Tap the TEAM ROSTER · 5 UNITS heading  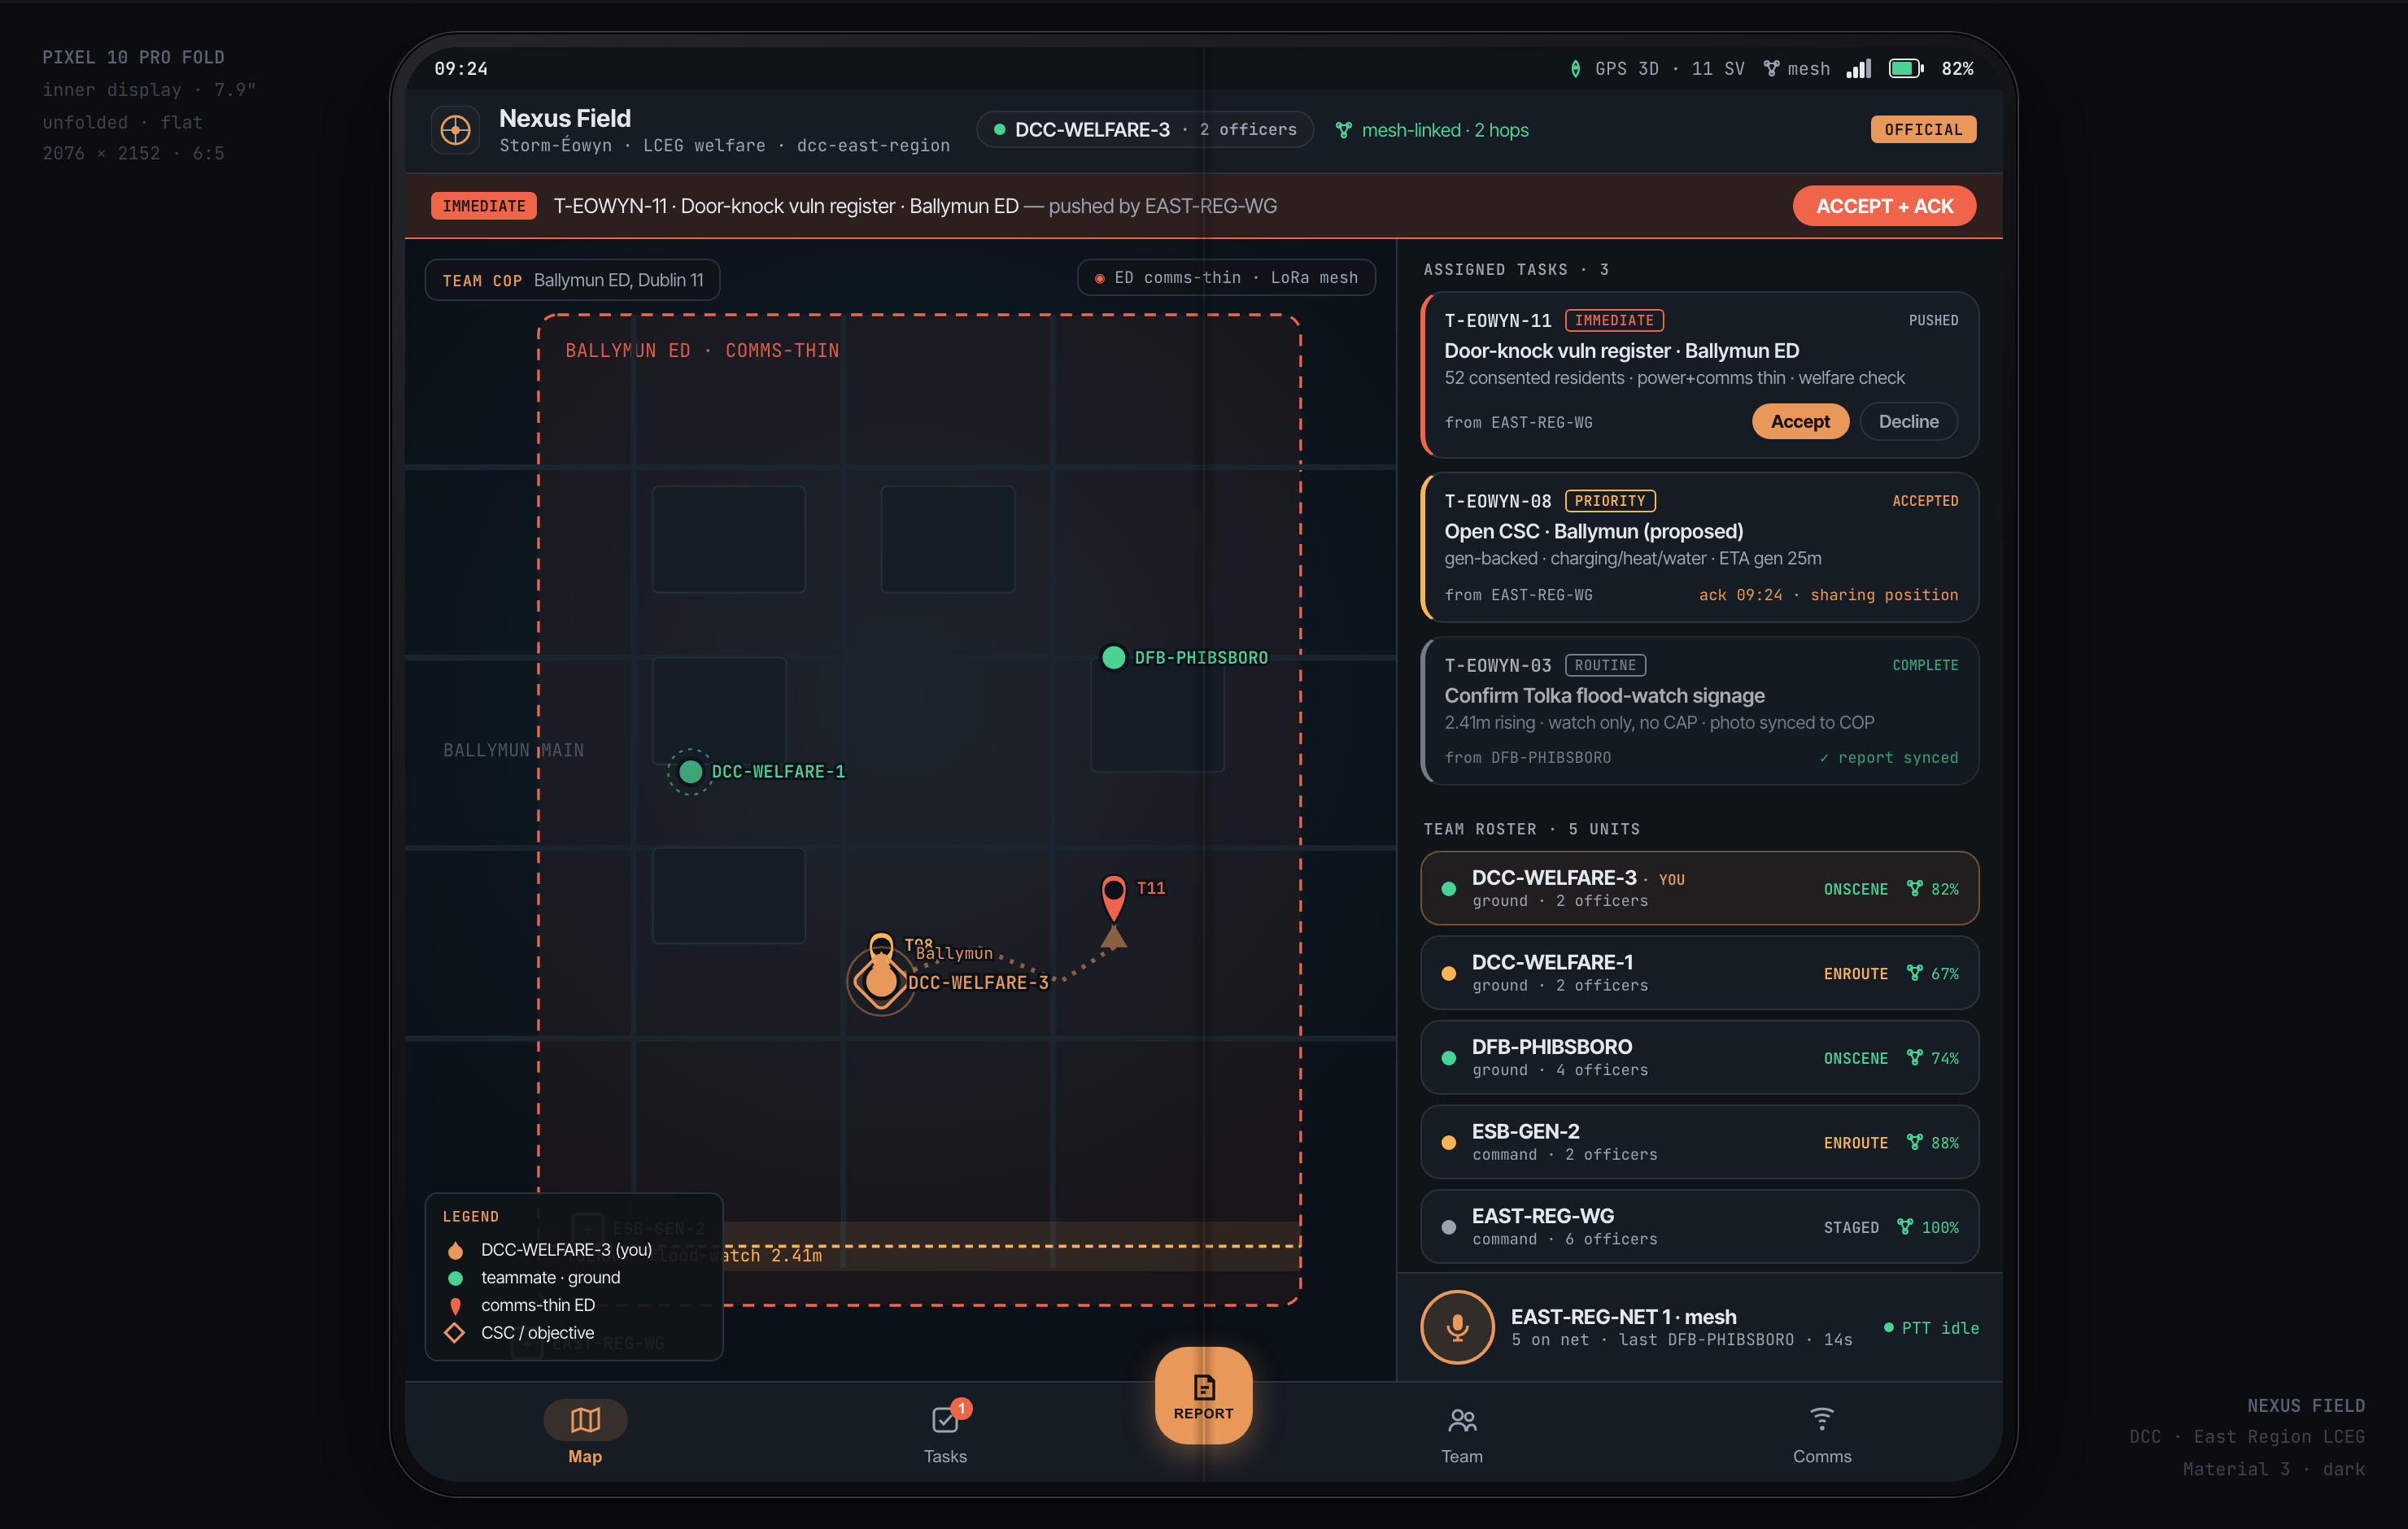coord(1531,829)
